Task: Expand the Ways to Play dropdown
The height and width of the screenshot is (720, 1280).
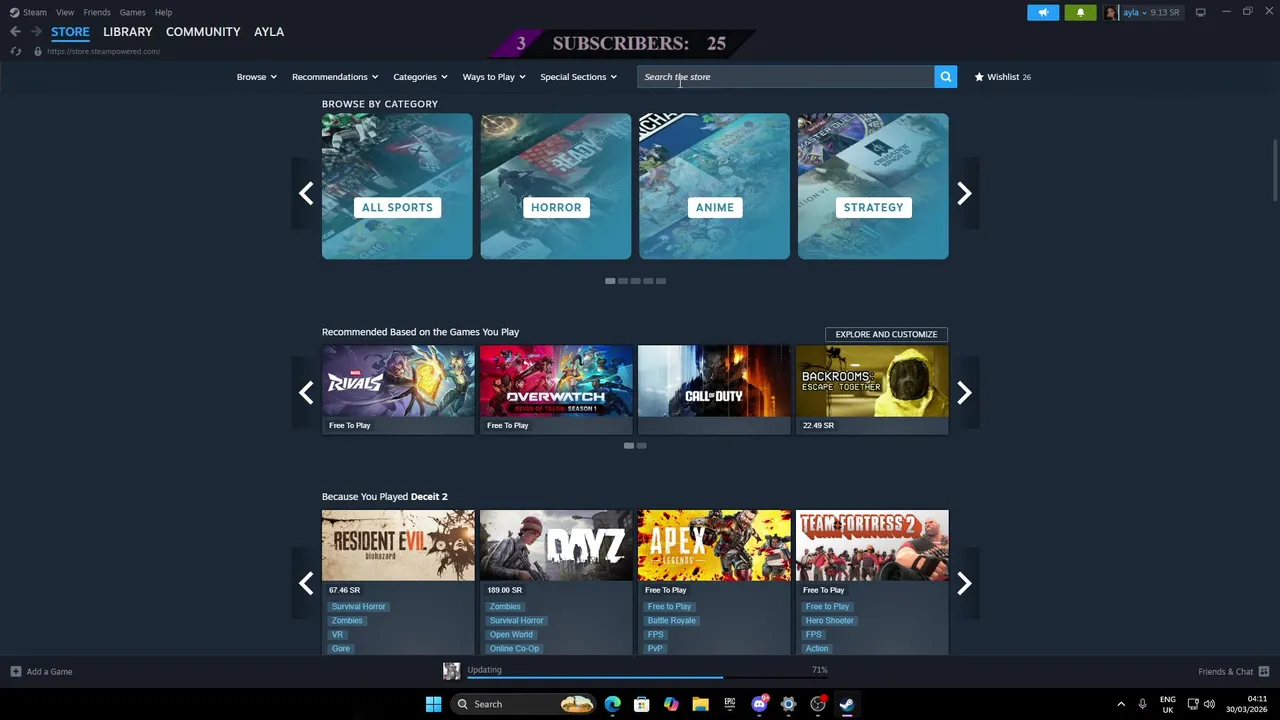Action: coord(494,77)
